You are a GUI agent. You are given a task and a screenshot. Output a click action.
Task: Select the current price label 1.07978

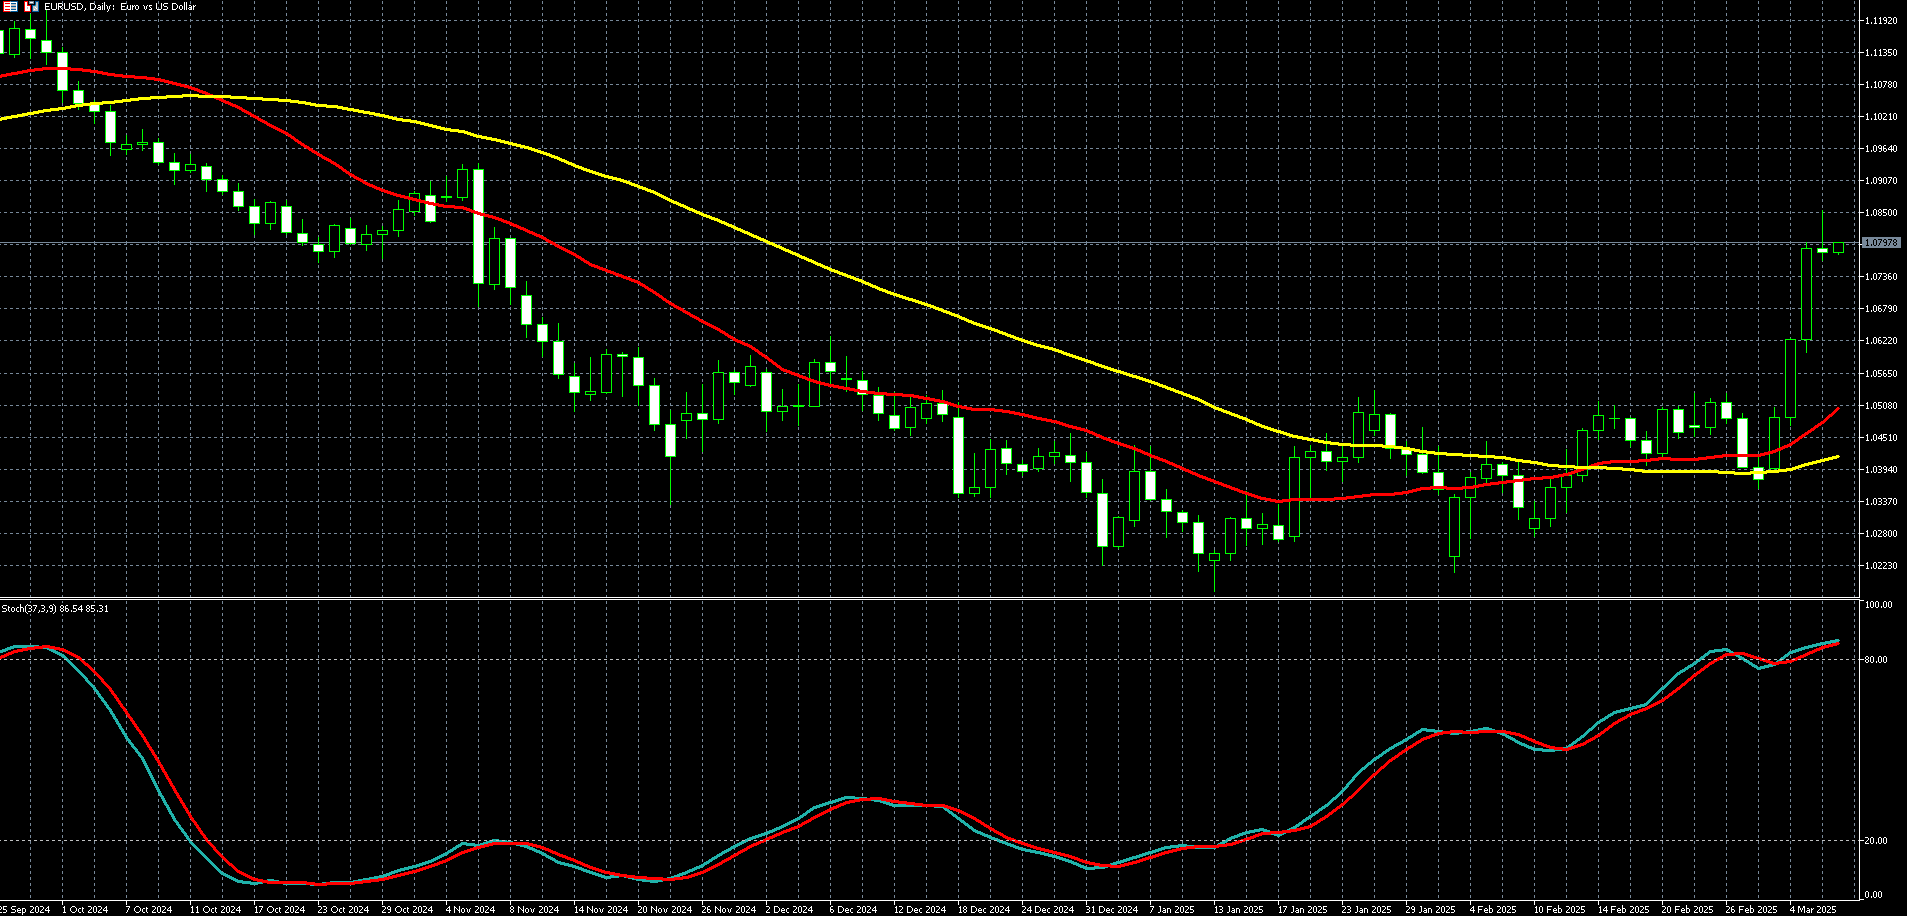tap(1881, 243)
